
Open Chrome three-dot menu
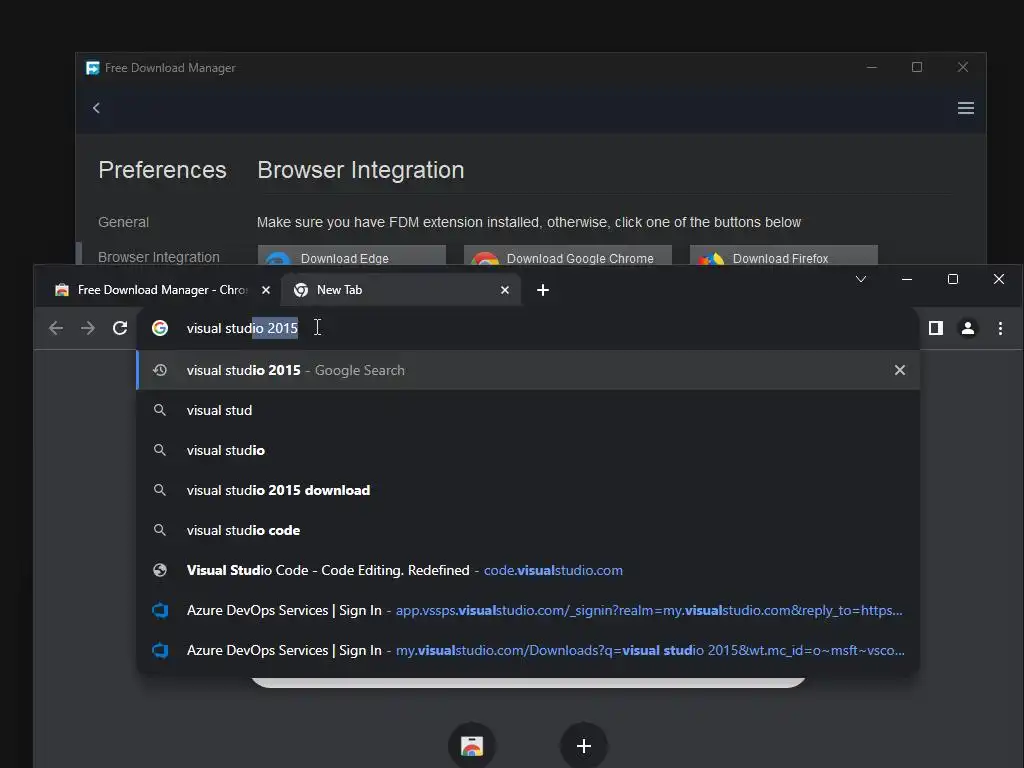(x=1000, y=328)
